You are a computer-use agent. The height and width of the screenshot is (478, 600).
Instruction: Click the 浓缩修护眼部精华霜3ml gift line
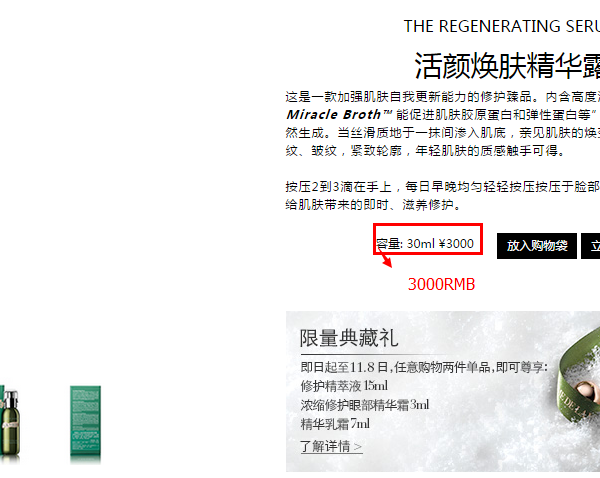coord(365,405)
